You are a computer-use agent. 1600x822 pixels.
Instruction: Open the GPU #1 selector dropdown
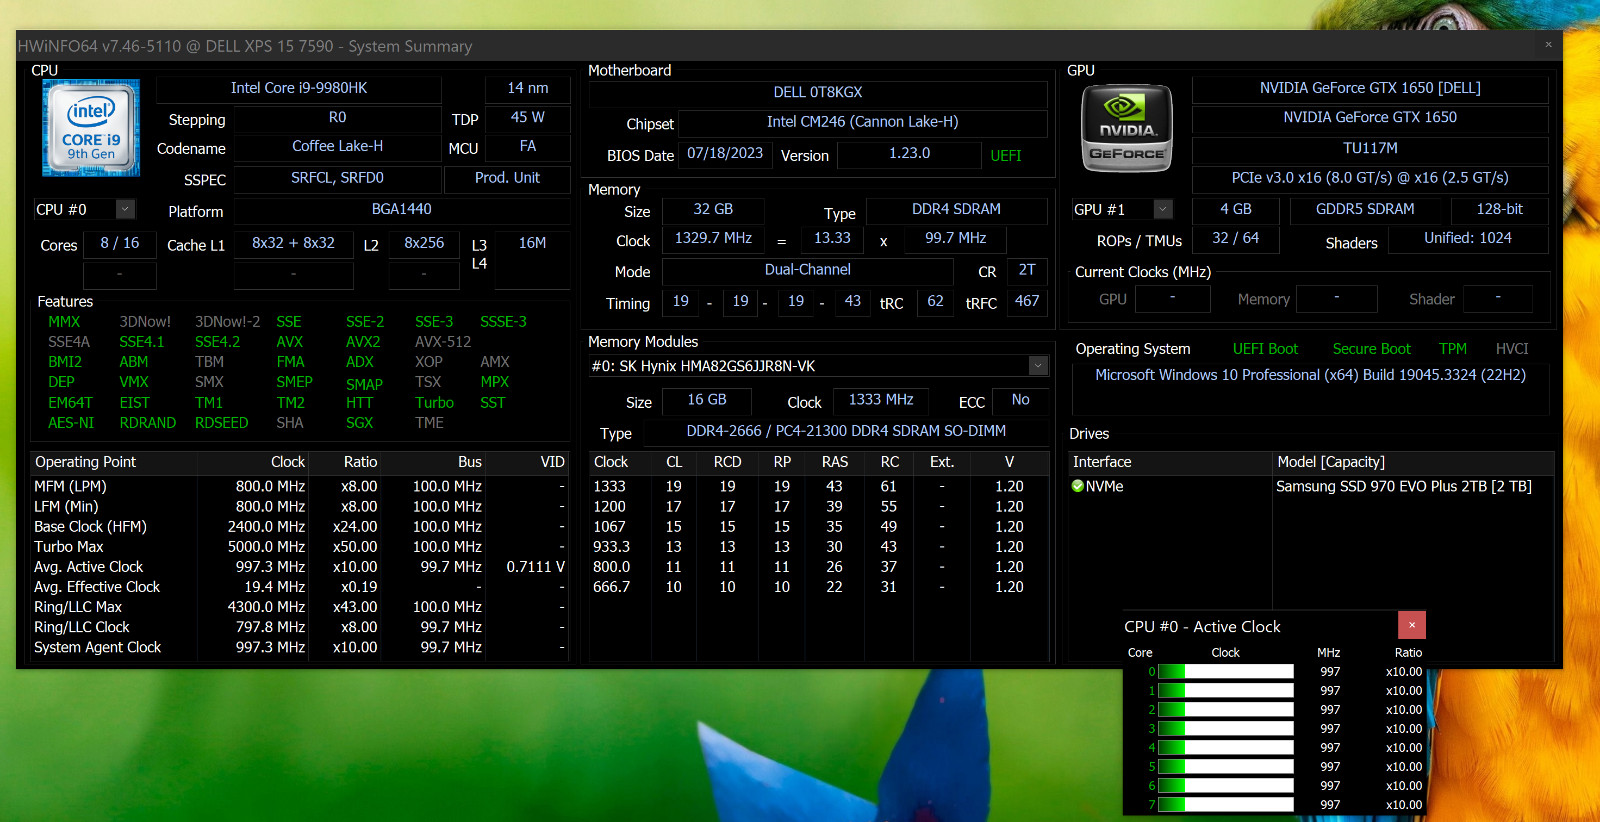coord(1163,209)
